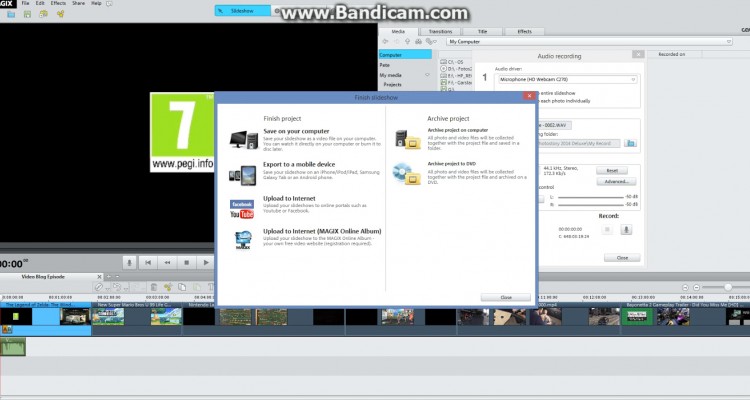This screenshot has width=750, height=400.
Task: Pick the Archive project to DVD icon
Action: (407, 173)
